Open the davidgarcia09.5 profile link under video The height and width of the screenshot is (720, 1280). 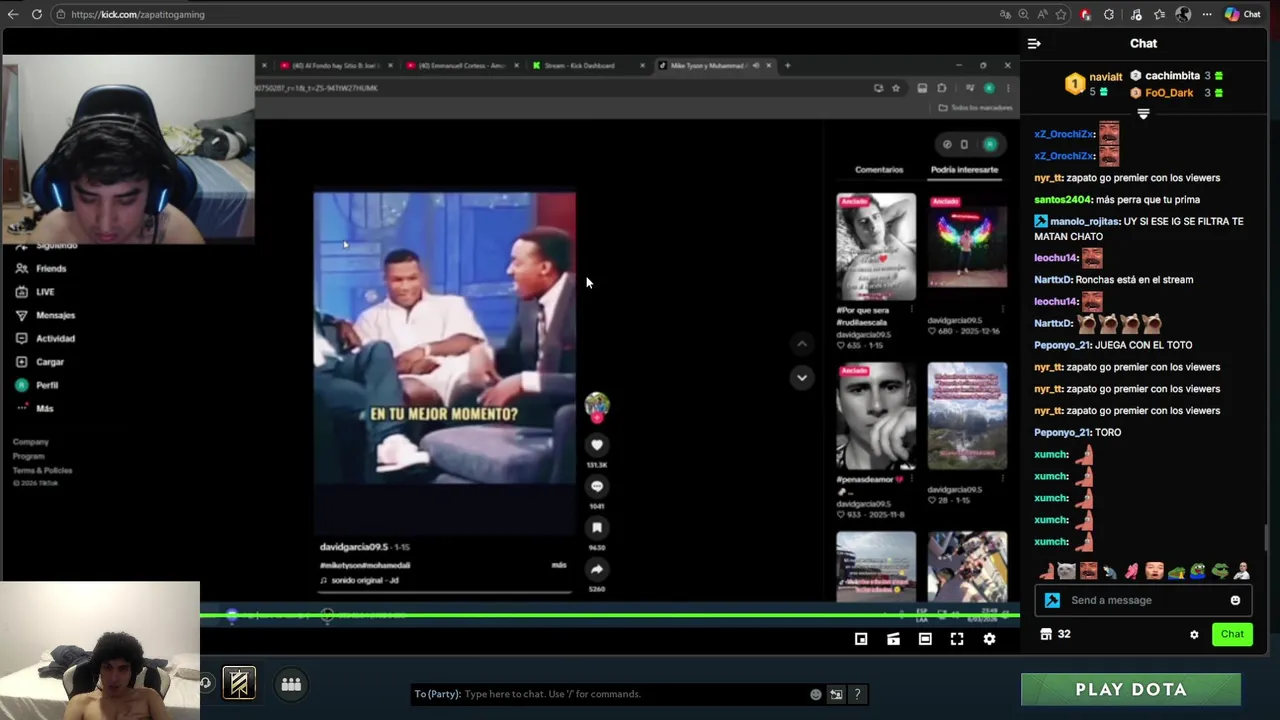point(354,547)
